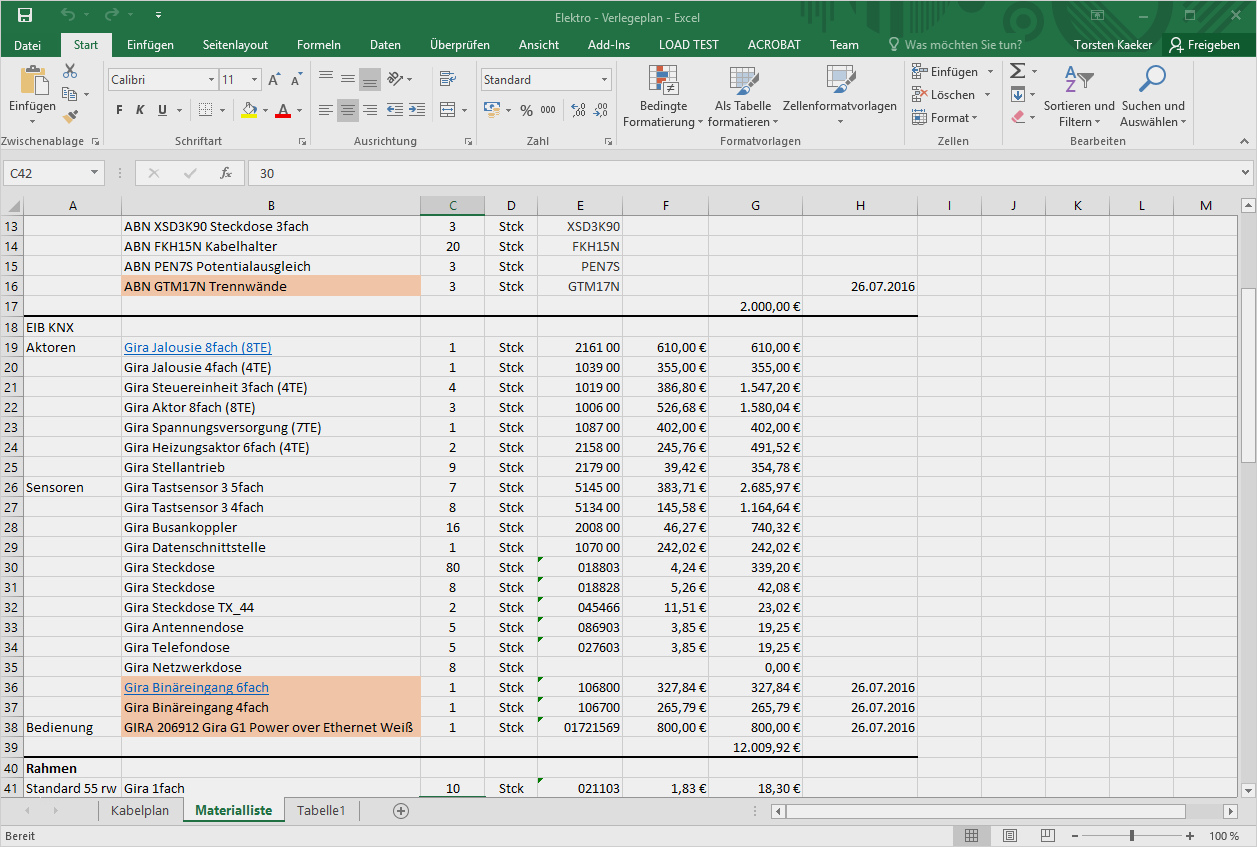1257x847 pixels.
Task: Select the Format Painter brush icon
Action: click(70, 117)
